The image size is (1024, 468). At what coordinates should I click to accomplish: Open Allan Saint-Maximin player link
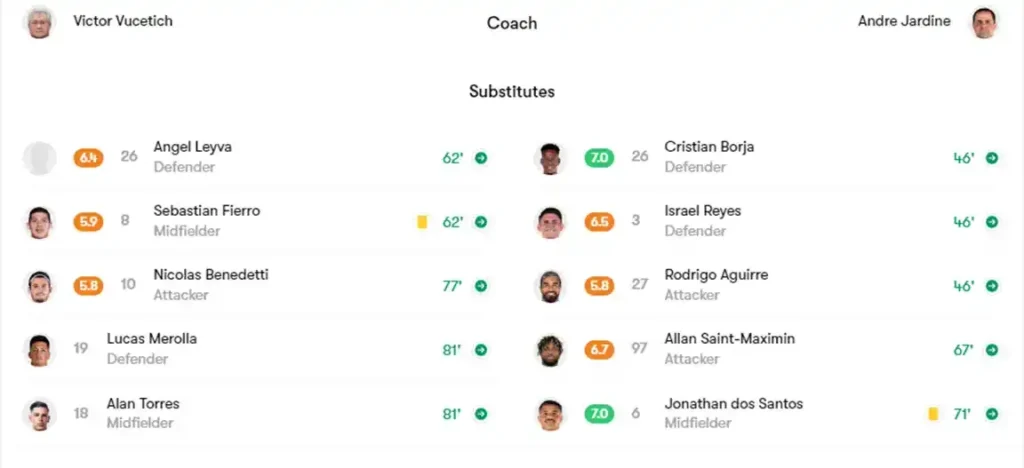point(729,339)
